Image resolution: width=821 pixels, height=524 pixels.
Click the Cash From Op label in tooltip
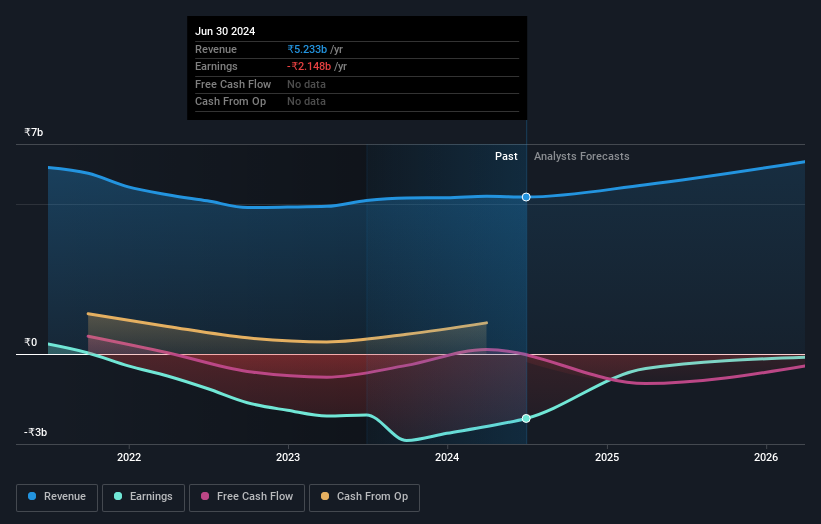(230, 102)
